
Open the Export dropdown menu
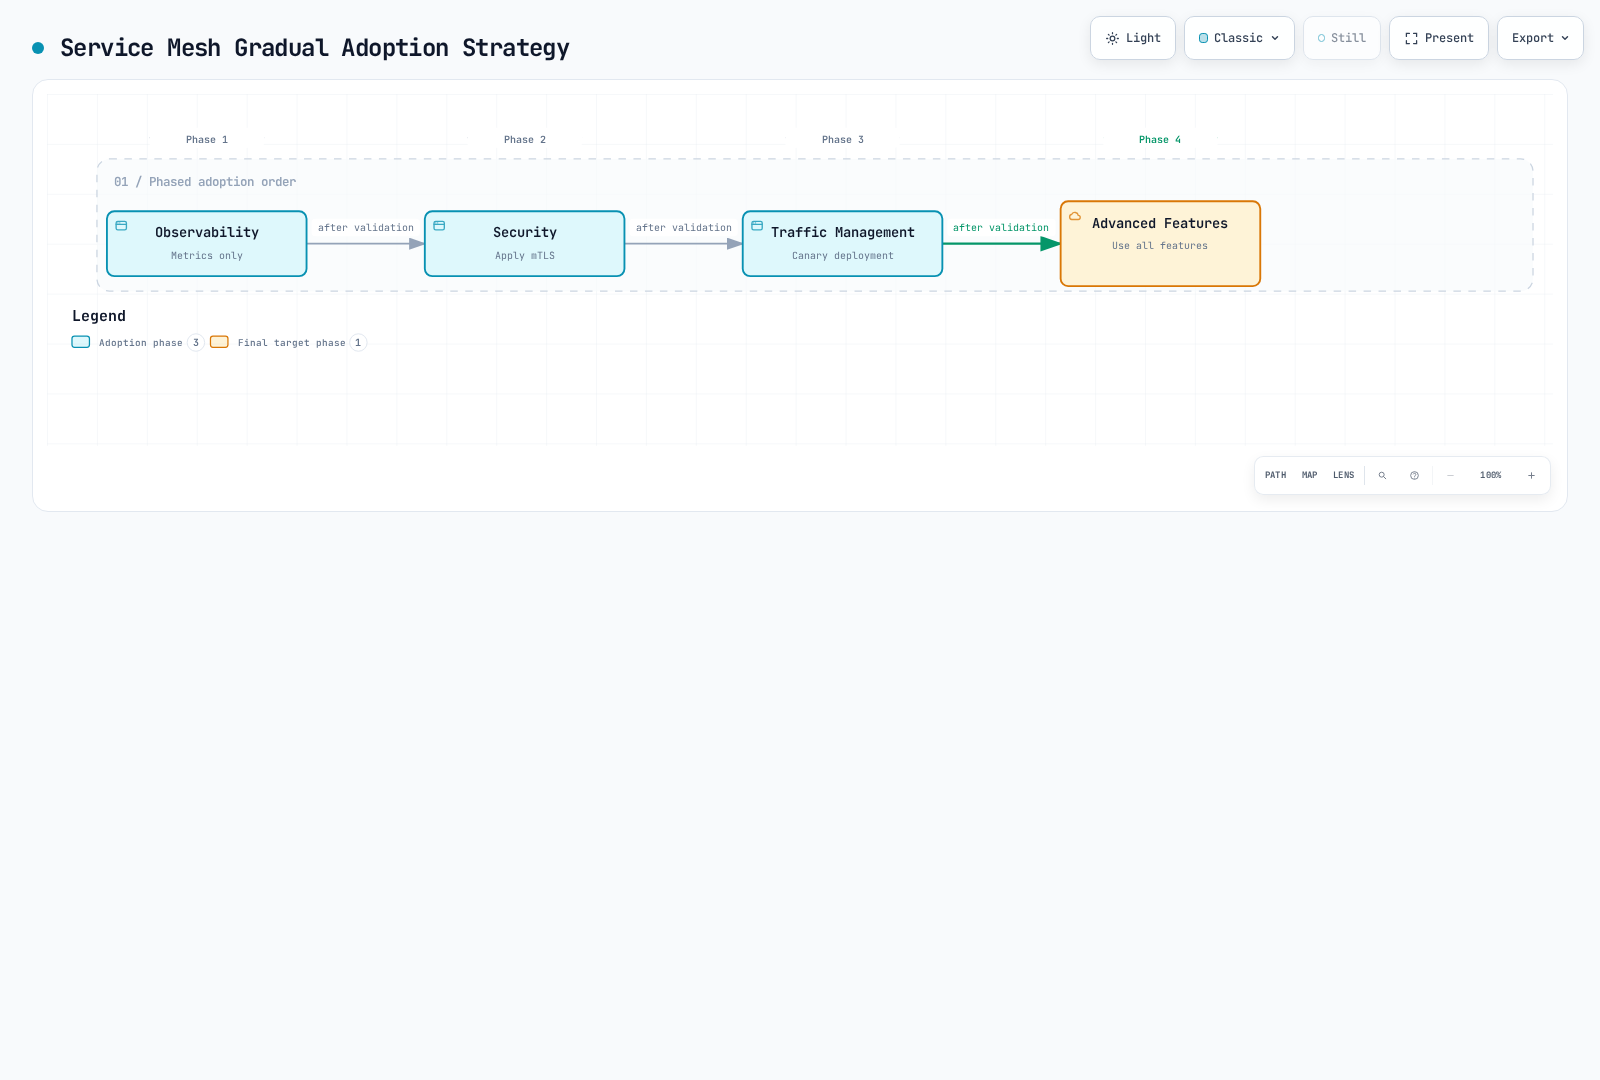1540,38
